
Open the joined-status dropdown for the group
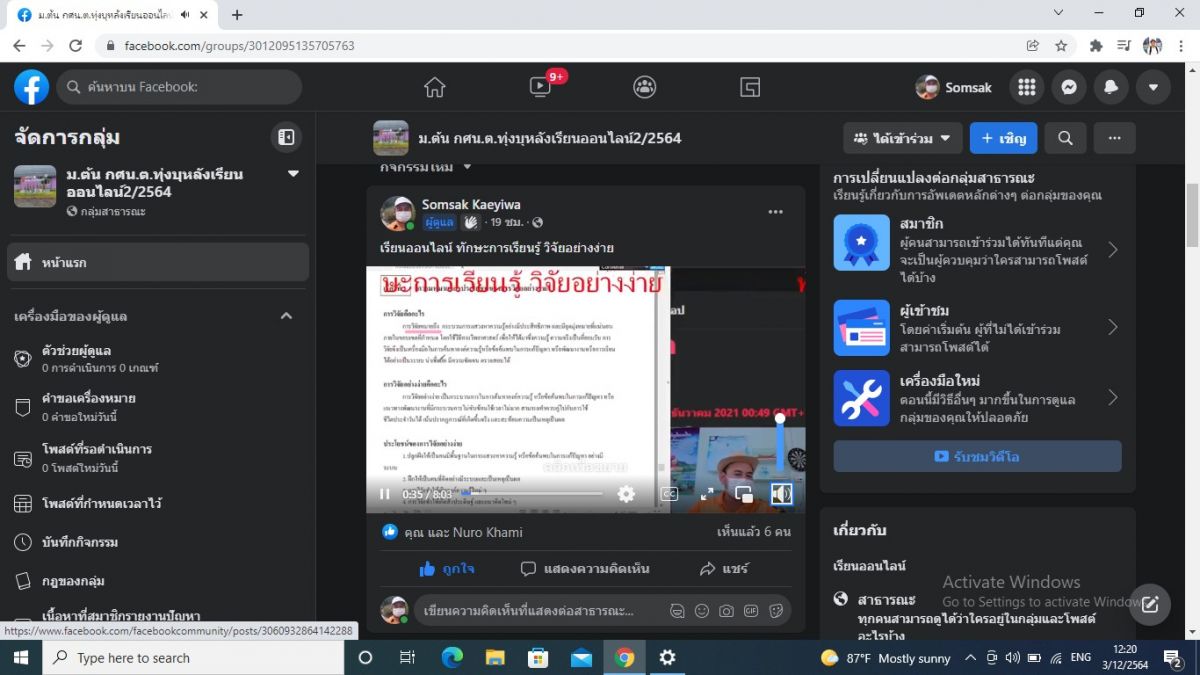(903, 138)
